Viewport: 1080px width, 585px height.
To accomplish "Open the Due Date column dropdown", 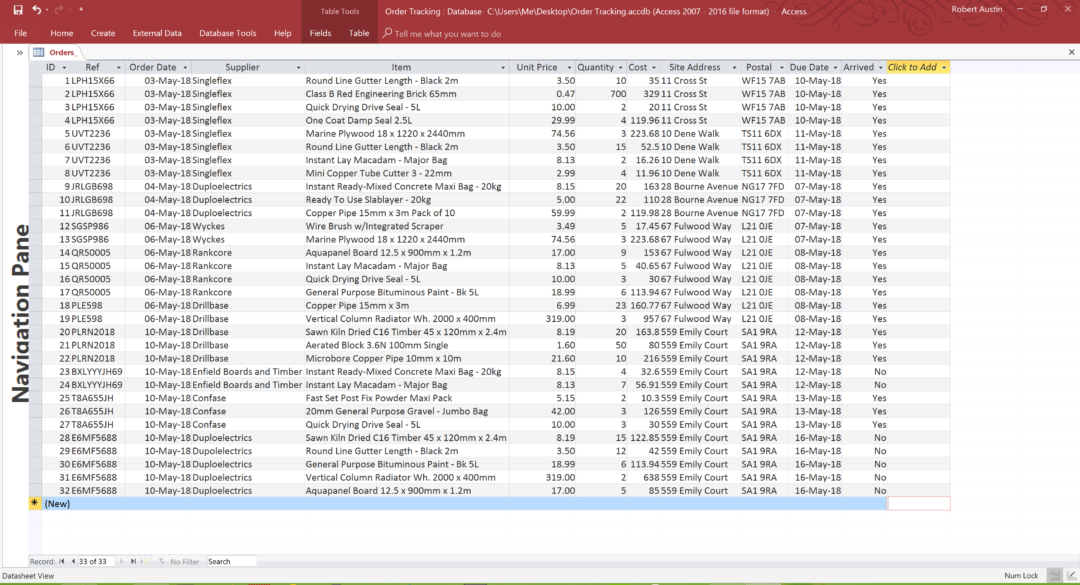I will pyautogui.click(x=835, y=68).
